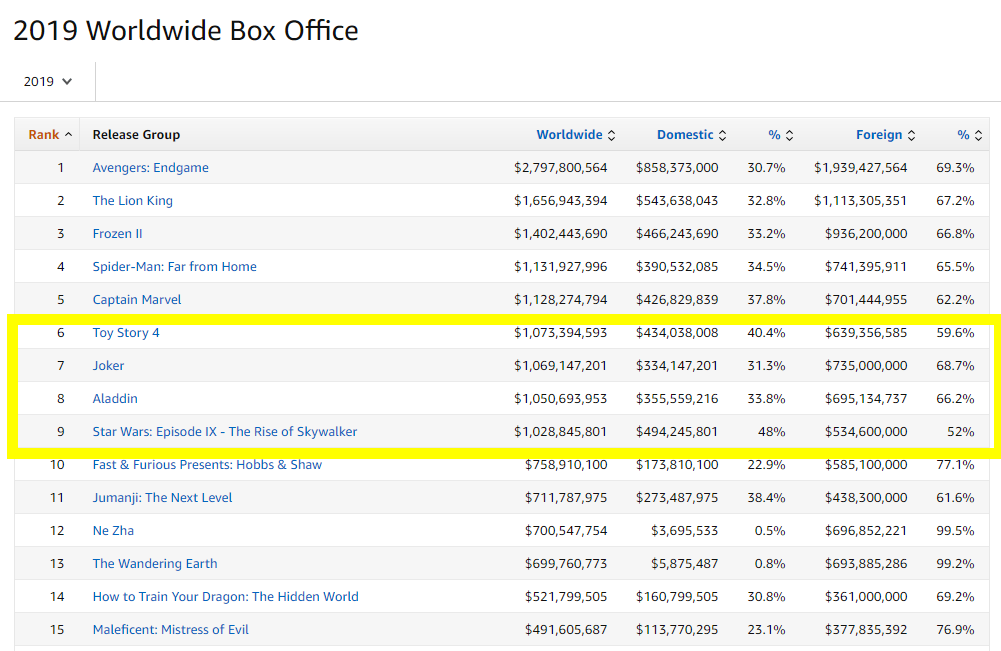Viewport: 1001px width, 651px height.
Task: Click the $361,000,000 foreign cell
Action: point(866,597)
